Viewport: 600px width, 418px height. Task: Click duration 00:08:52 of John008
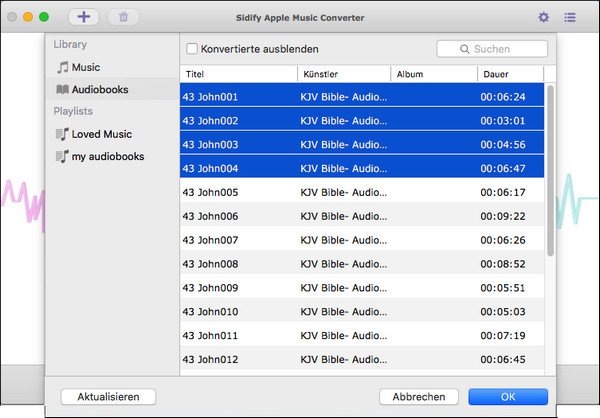[503, 264]
